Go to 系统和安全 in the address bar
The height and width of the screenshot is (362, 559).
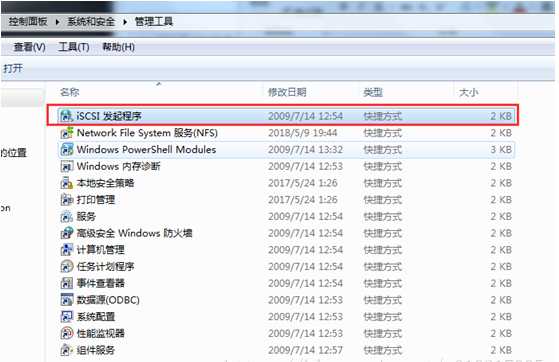(x=91, y=22)
